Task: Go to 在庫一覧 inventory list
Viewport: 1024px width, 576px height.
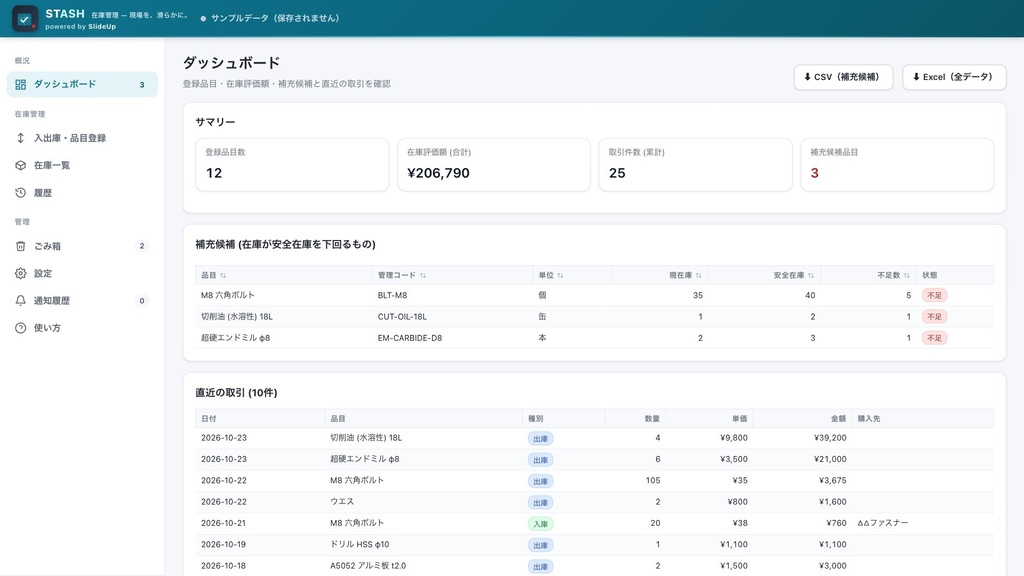Action: click(82, 165)
